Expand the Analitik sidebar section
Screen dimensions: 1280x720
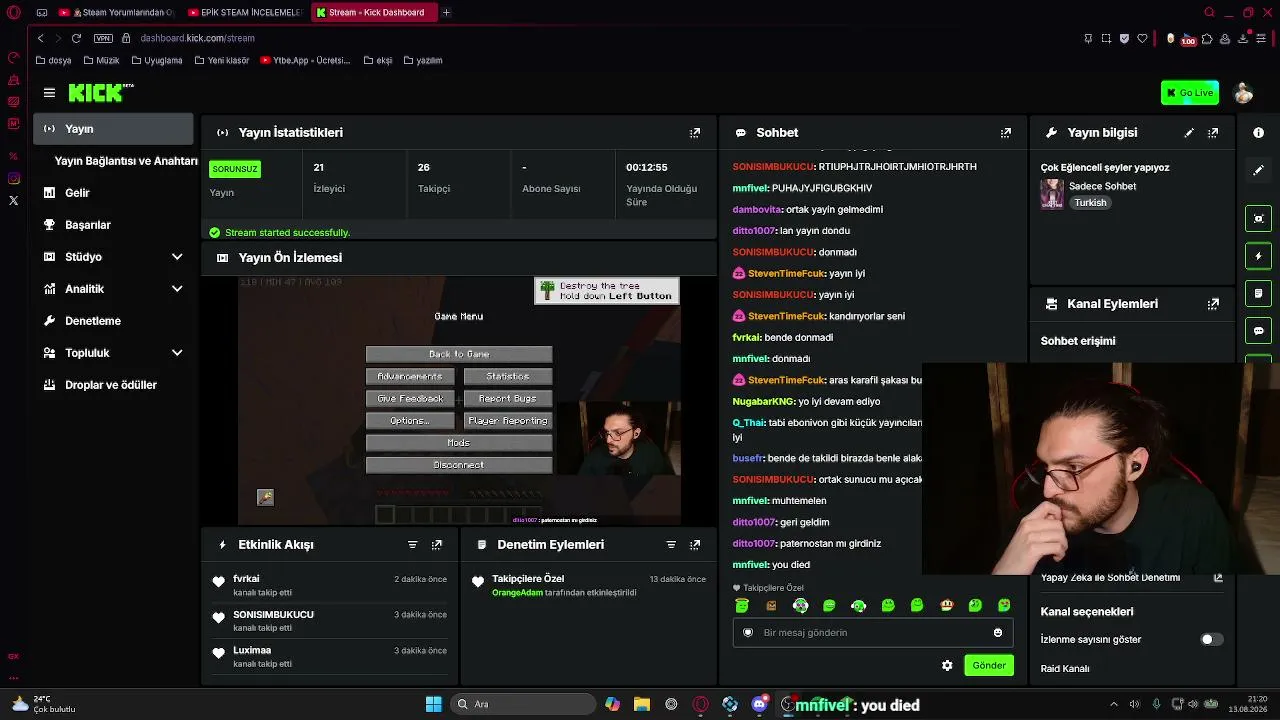(177, 289)
